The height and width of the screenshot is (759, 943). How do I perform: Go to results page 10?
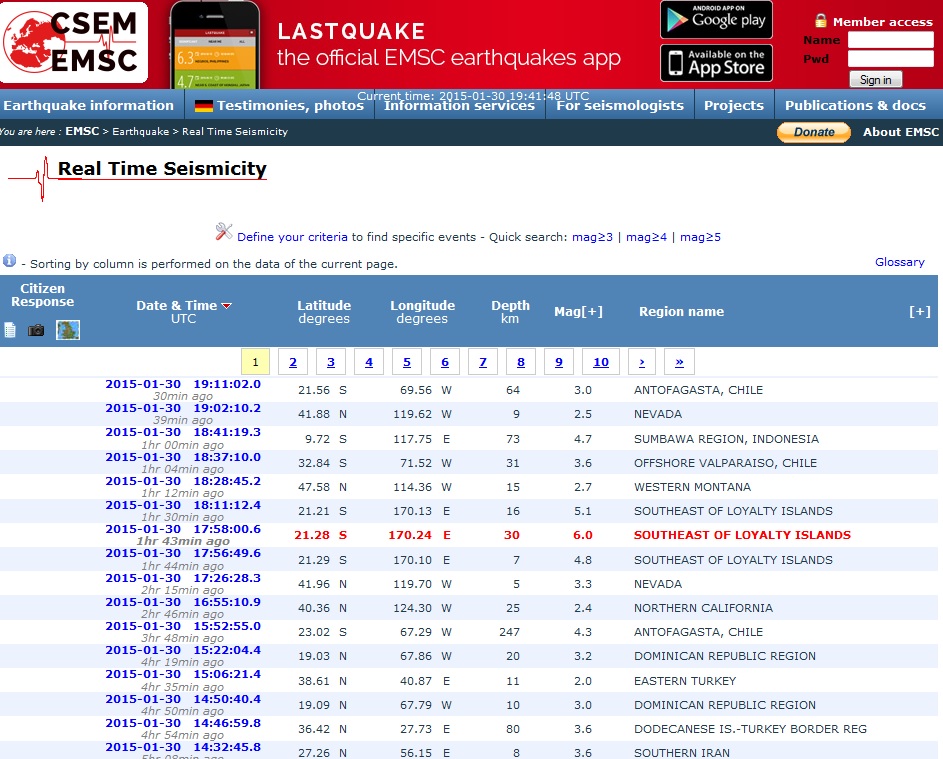[x=601, y=362]
